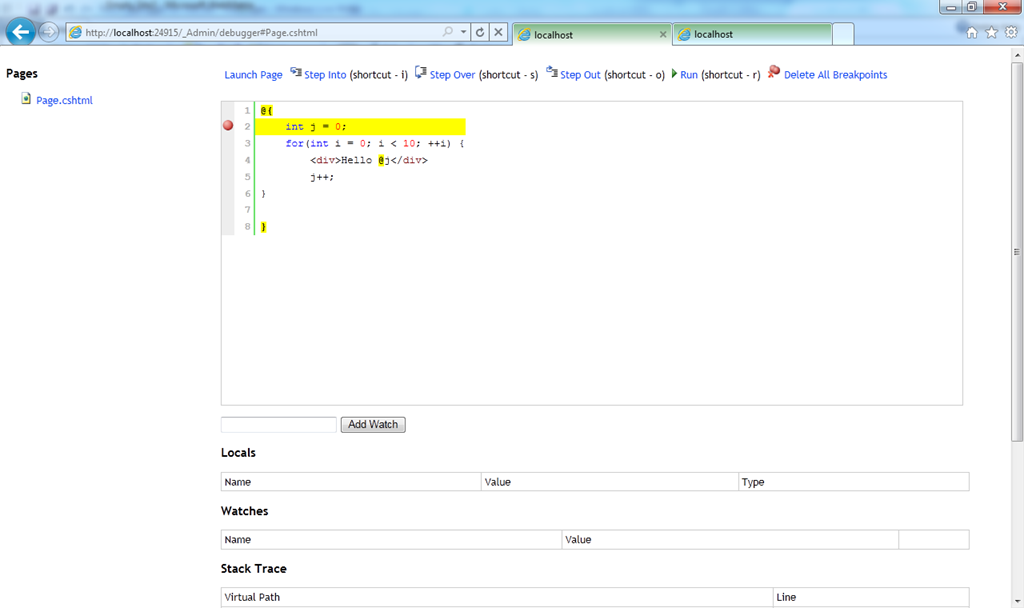The image size is (1024, 608).
Task: Click highlighted code line 'int j = 0;'
Action: (x=360, y=127)
